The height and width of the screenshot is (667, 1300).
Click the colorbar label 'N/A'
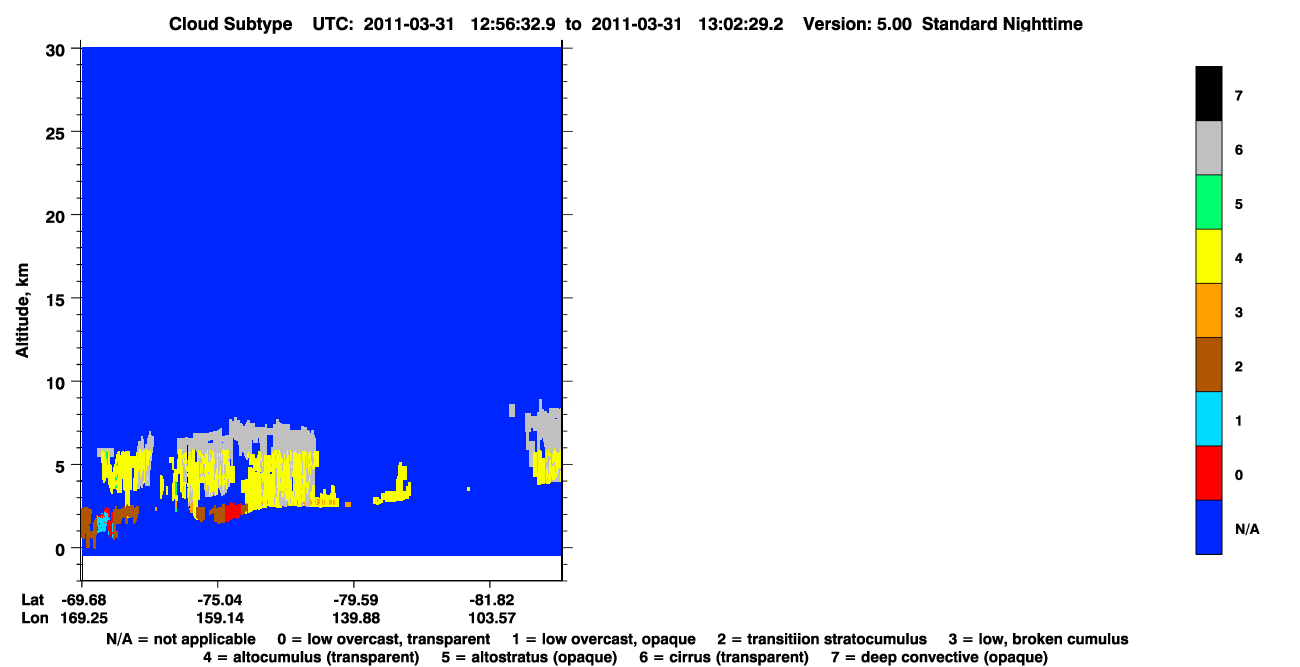[x=1247, y=529]
